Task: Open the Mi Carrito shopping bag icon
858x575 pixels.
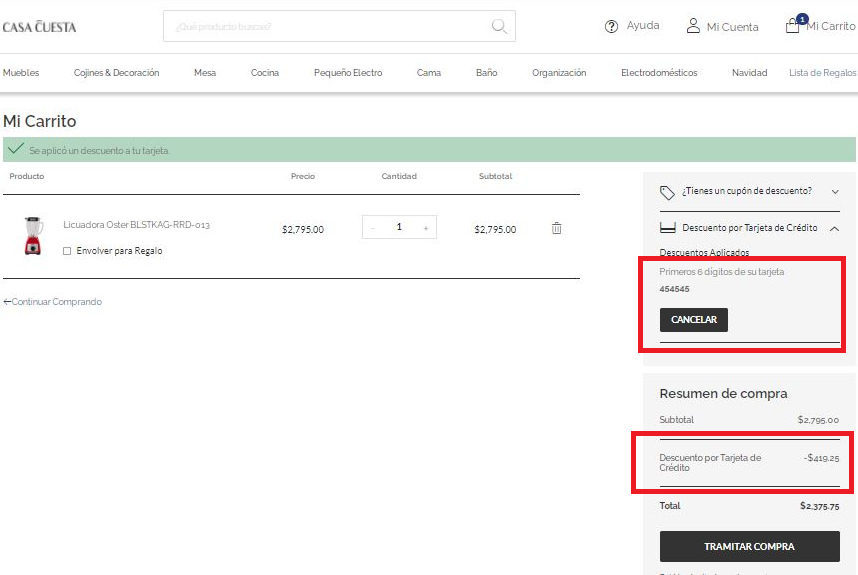Action: point(792,26)
